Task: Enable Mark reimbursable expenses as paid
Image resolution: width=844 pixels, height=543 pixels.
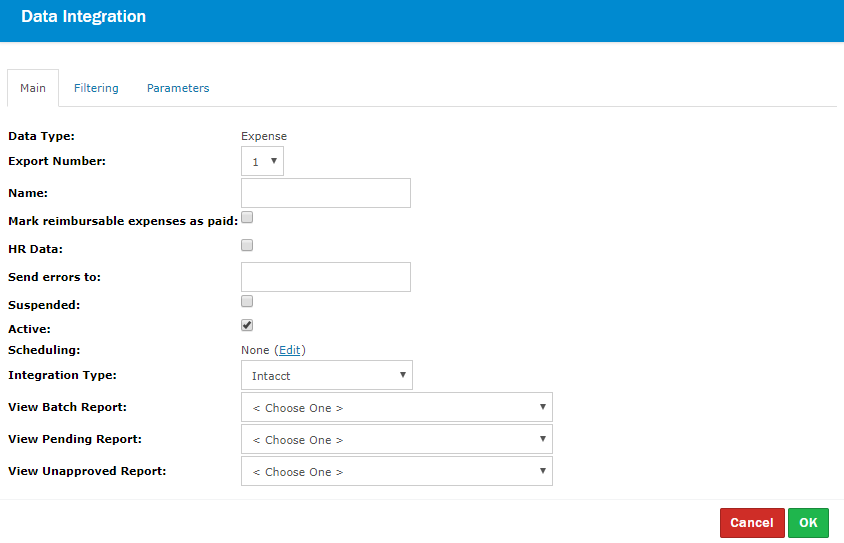Action: pos(247,217)
